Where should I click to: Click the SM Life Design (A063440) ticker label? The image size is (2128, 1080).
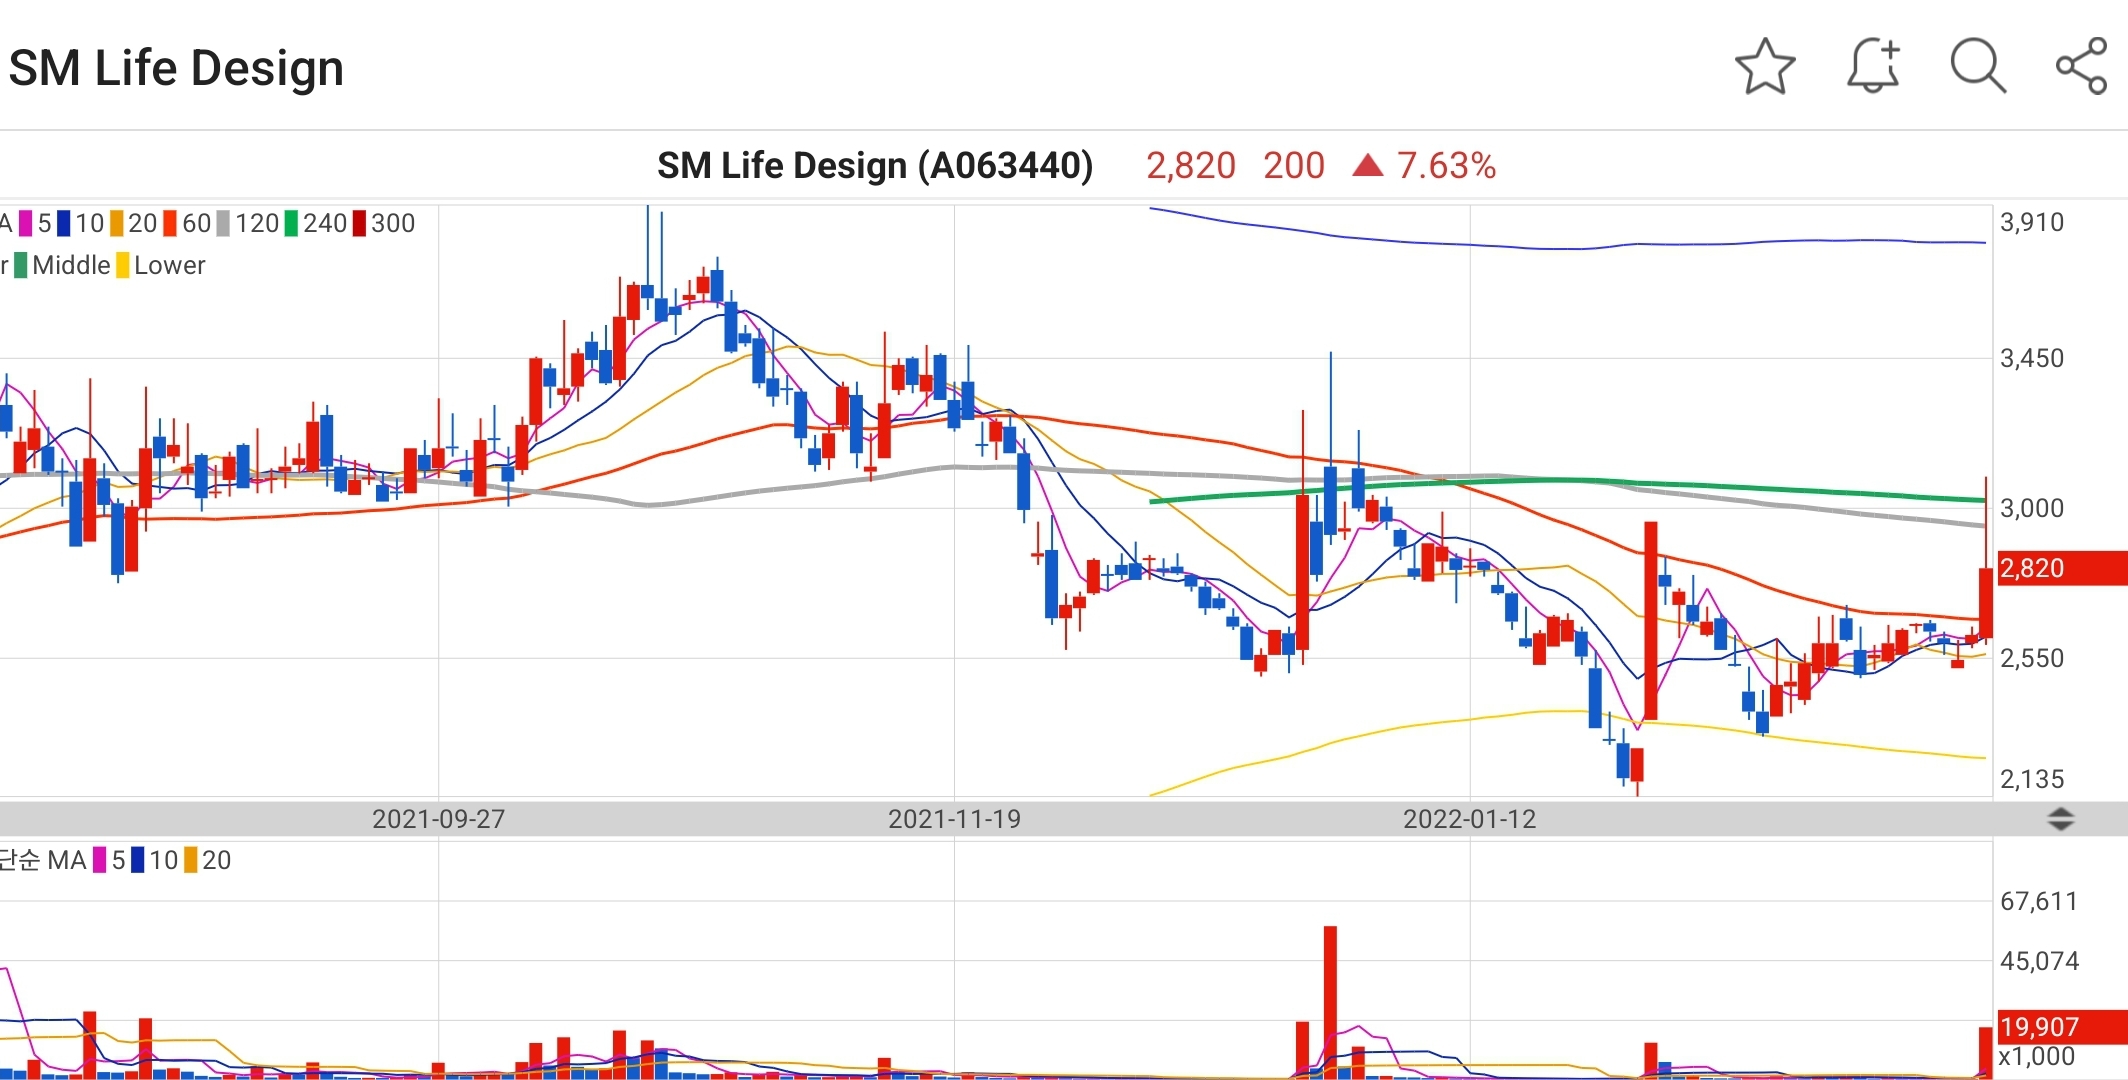[875, 165]
